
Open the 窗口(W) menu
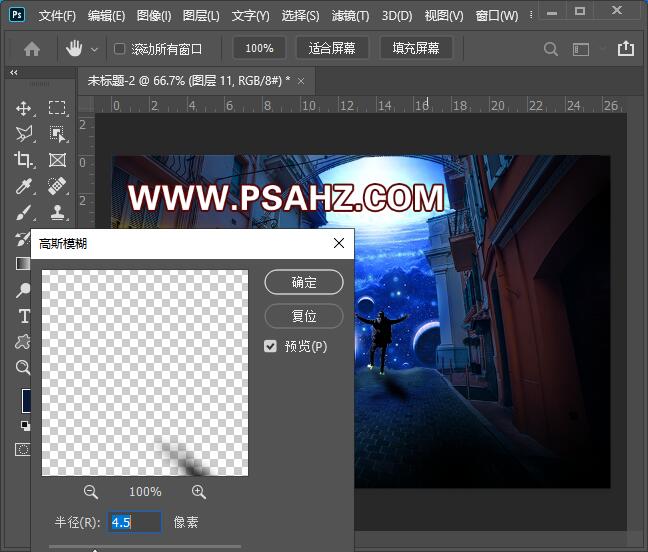pos(496,16)
